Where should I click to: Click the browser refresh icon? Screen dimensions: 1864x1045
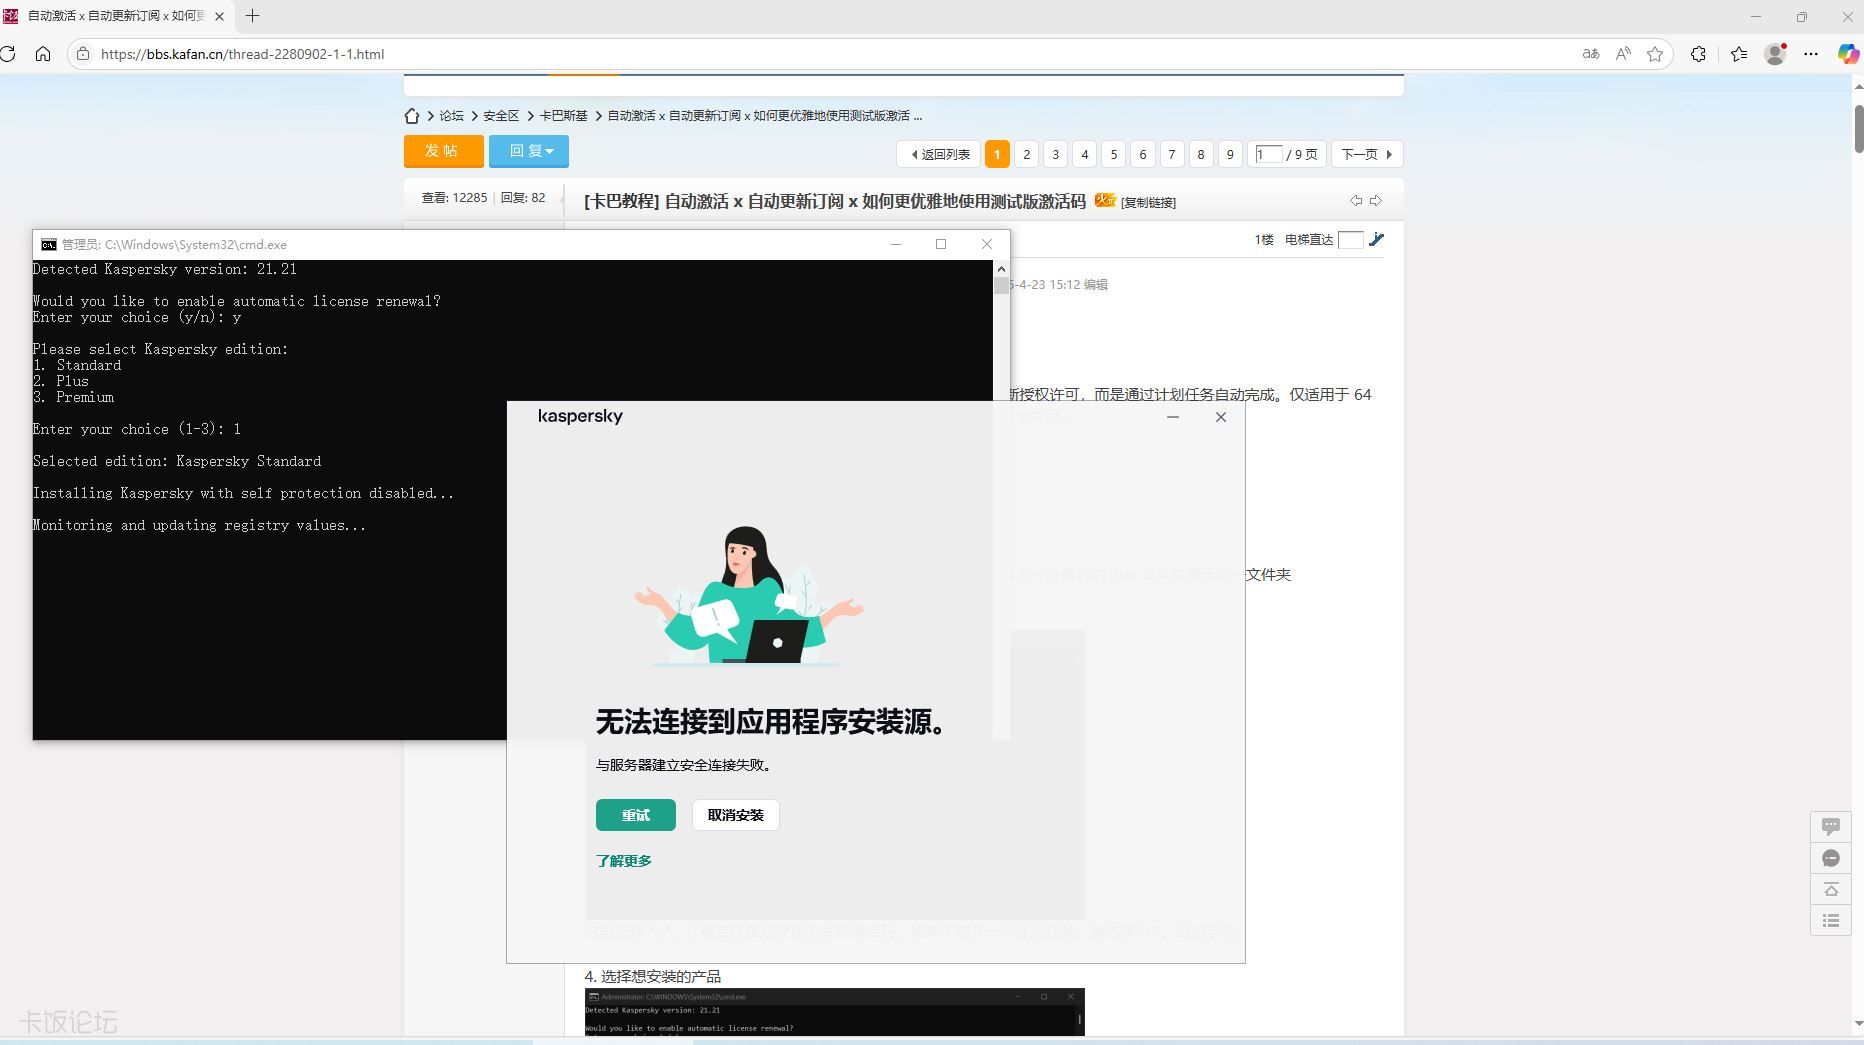coord(8,54)
